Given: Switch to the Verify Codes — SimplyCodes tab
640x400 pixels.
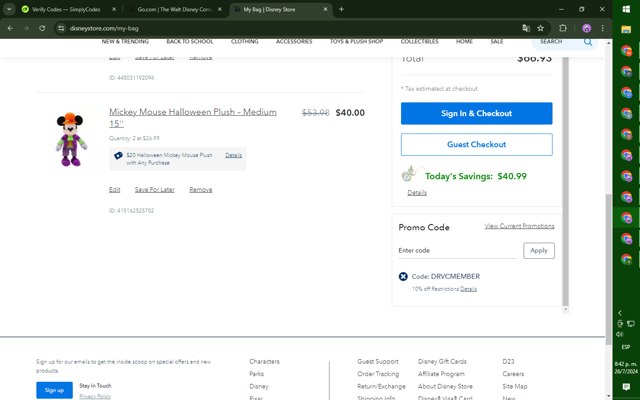Looking at the screenshot, I should [65, 9].
